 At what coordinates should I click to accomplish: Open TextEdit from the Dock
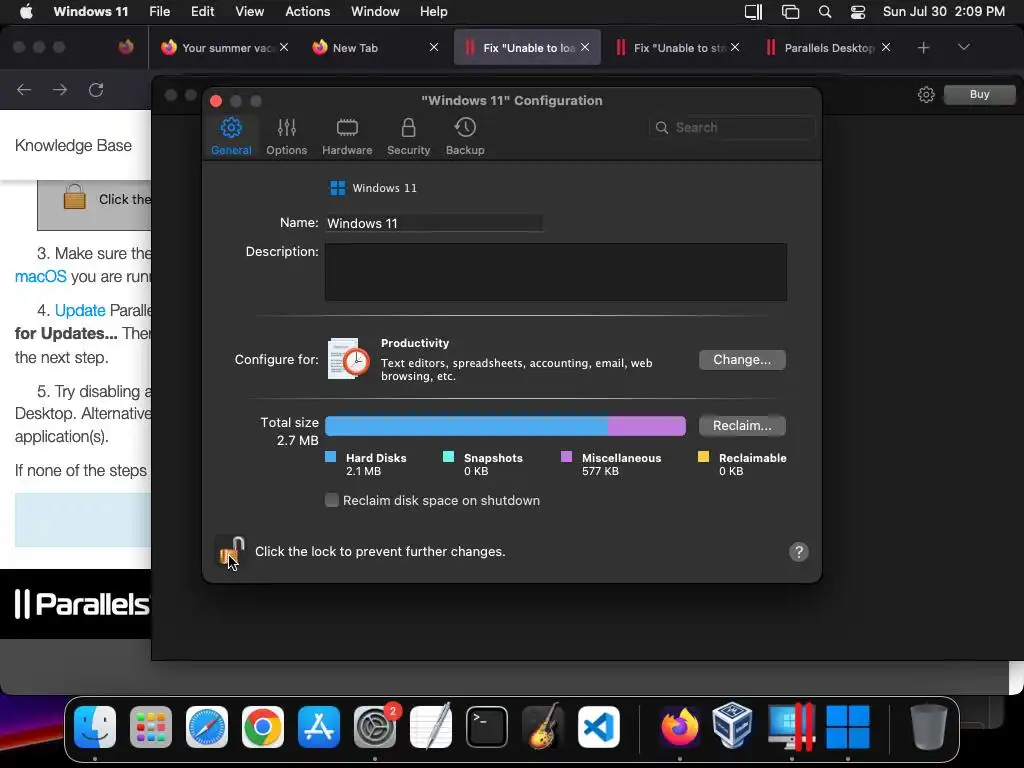point(431,727)
